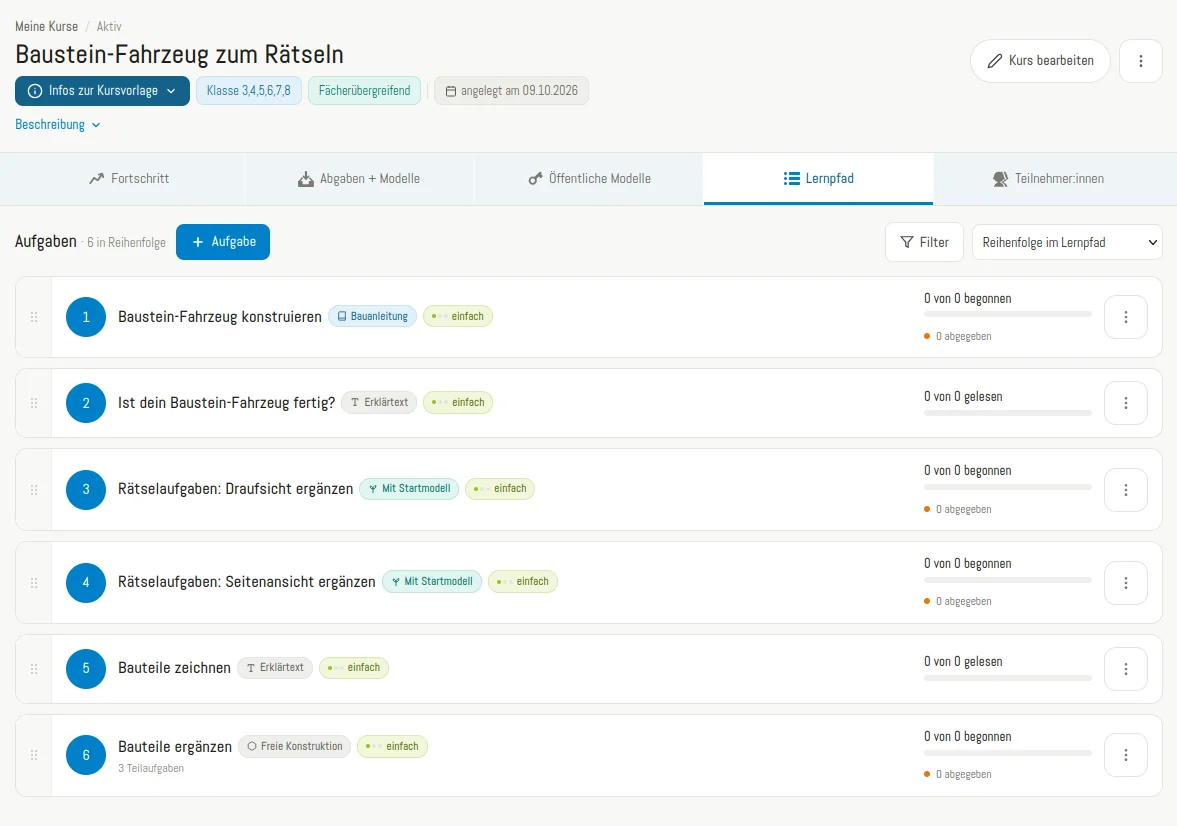This screenshot has width=1177, height=826.
Task: Click number 6 circle of Bauteile ergänzen
Action: point(86,755)
